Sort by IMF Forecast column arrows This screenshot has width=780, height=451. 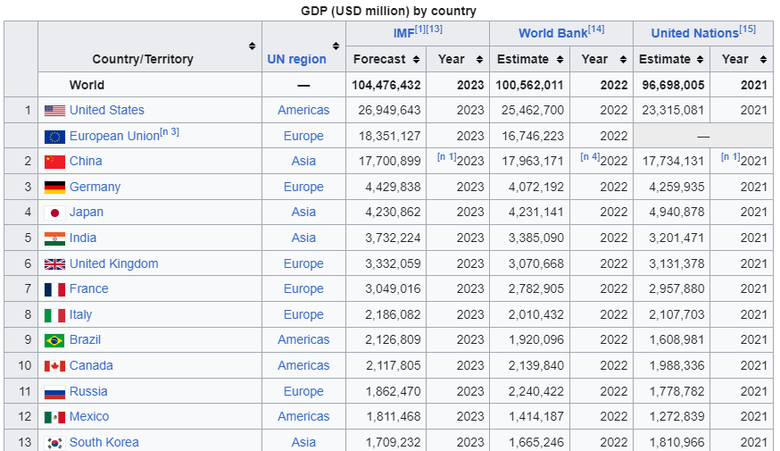(x=416, y=60)
